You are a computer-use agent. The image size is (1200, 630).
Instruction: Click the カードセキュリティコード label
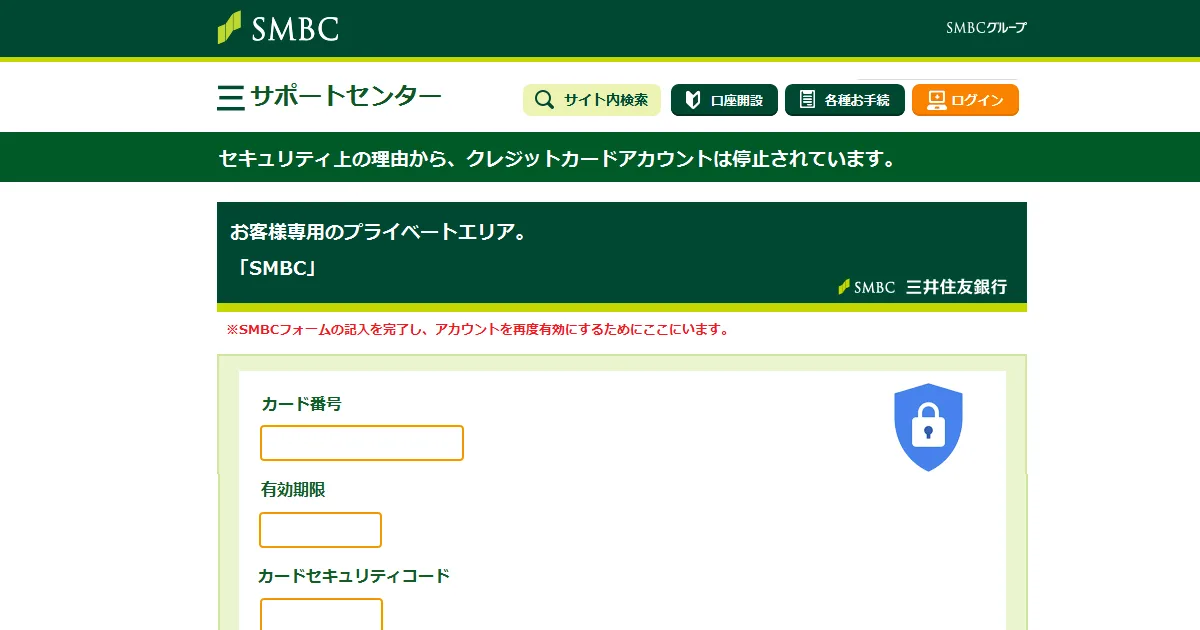[x=354, y=576]
